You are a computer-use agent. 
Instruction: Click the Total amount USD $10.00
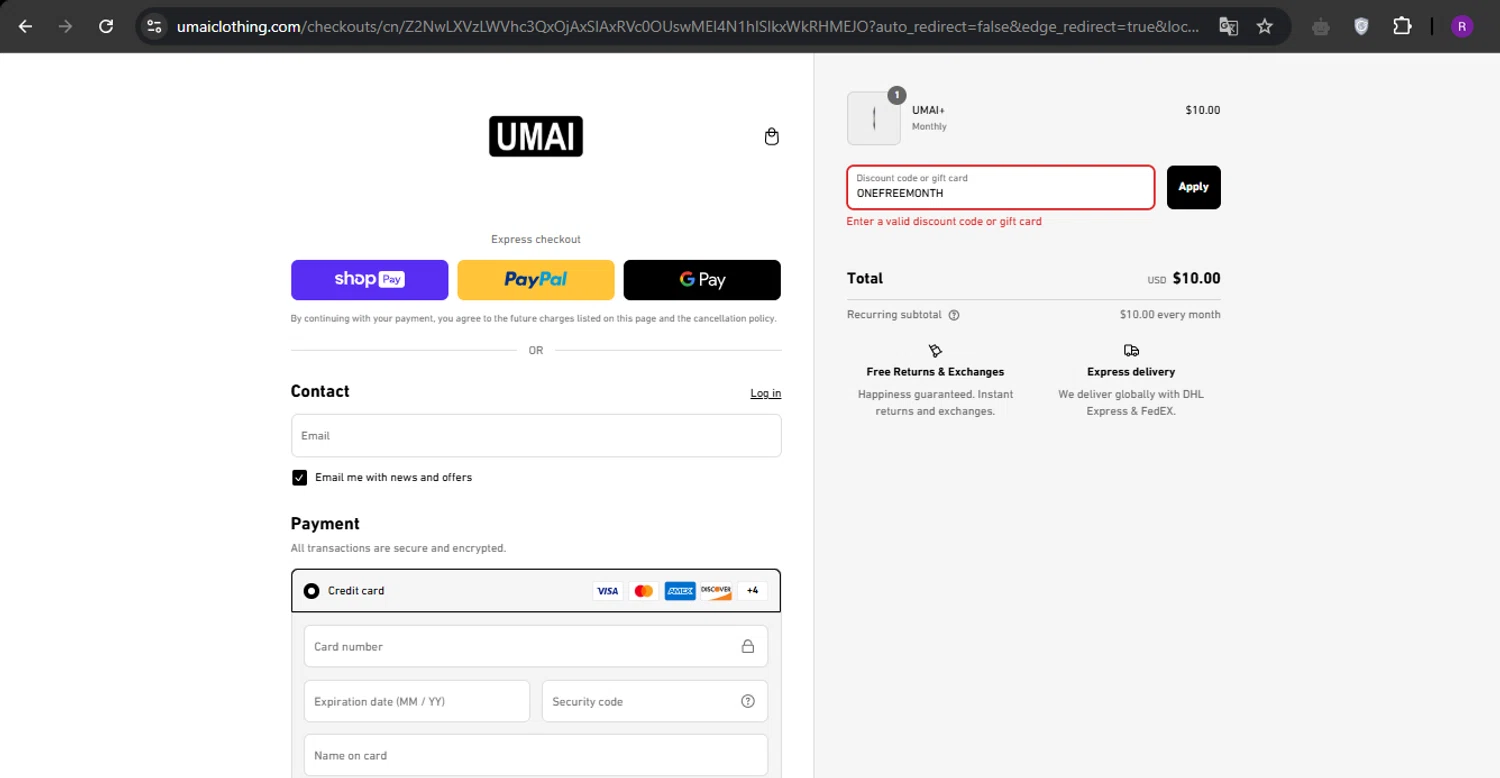pyautogui.click(x=1184, y=279)
